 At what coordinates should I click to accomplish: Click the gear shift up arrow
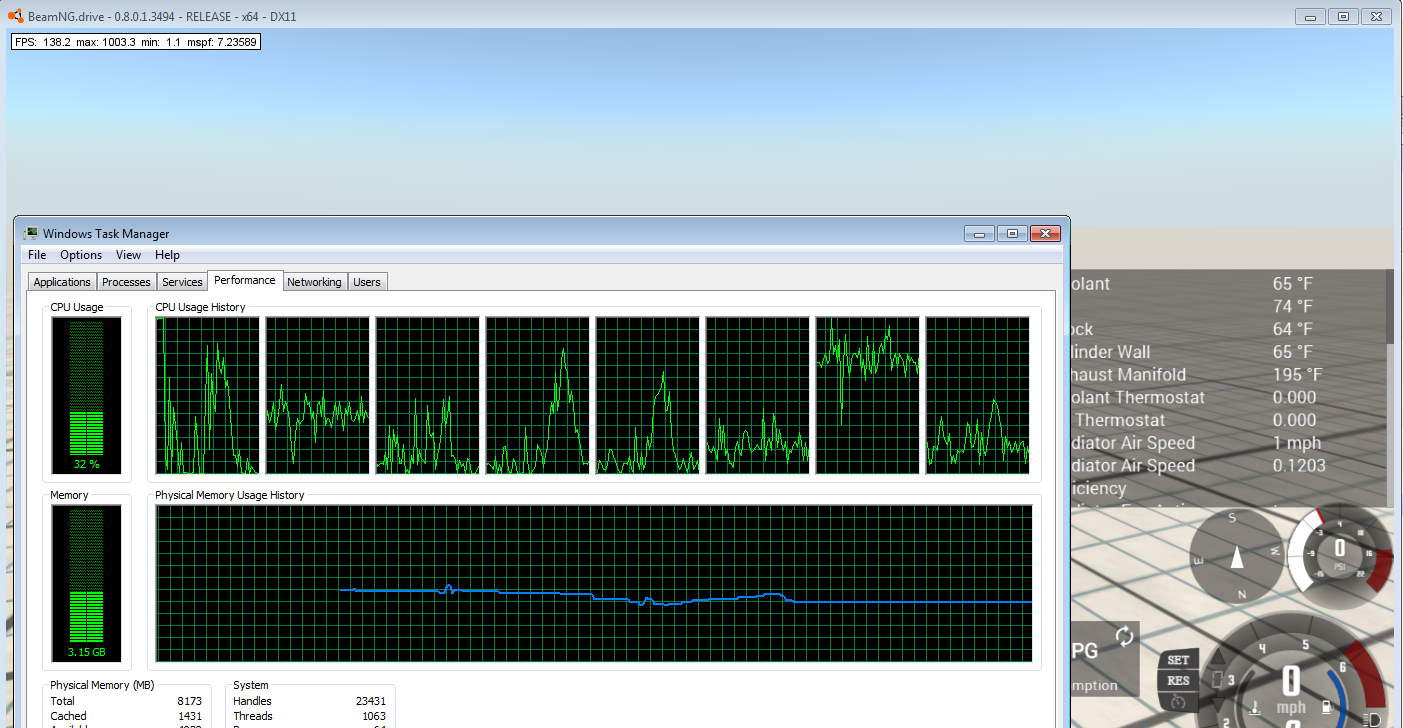[1217, 656]
